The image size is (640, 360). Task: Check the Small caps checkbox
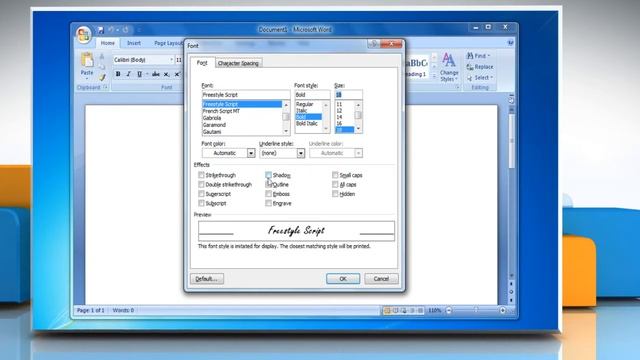pos(335,175)
